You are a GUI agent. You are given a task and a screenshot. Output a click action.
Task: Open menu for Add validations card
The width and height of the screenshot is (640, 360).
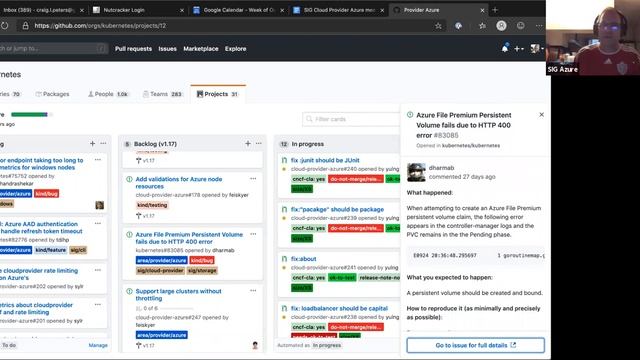click(x=253, y=179)
